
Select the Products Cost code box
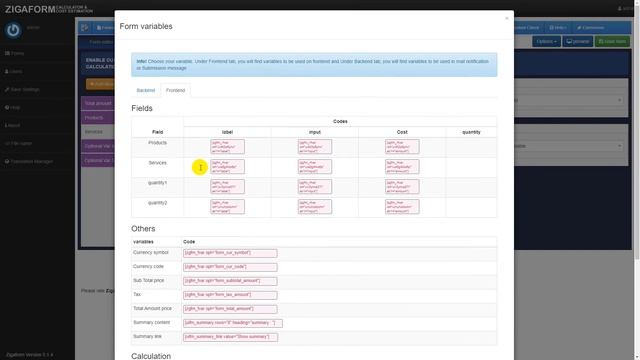point(402,147)
